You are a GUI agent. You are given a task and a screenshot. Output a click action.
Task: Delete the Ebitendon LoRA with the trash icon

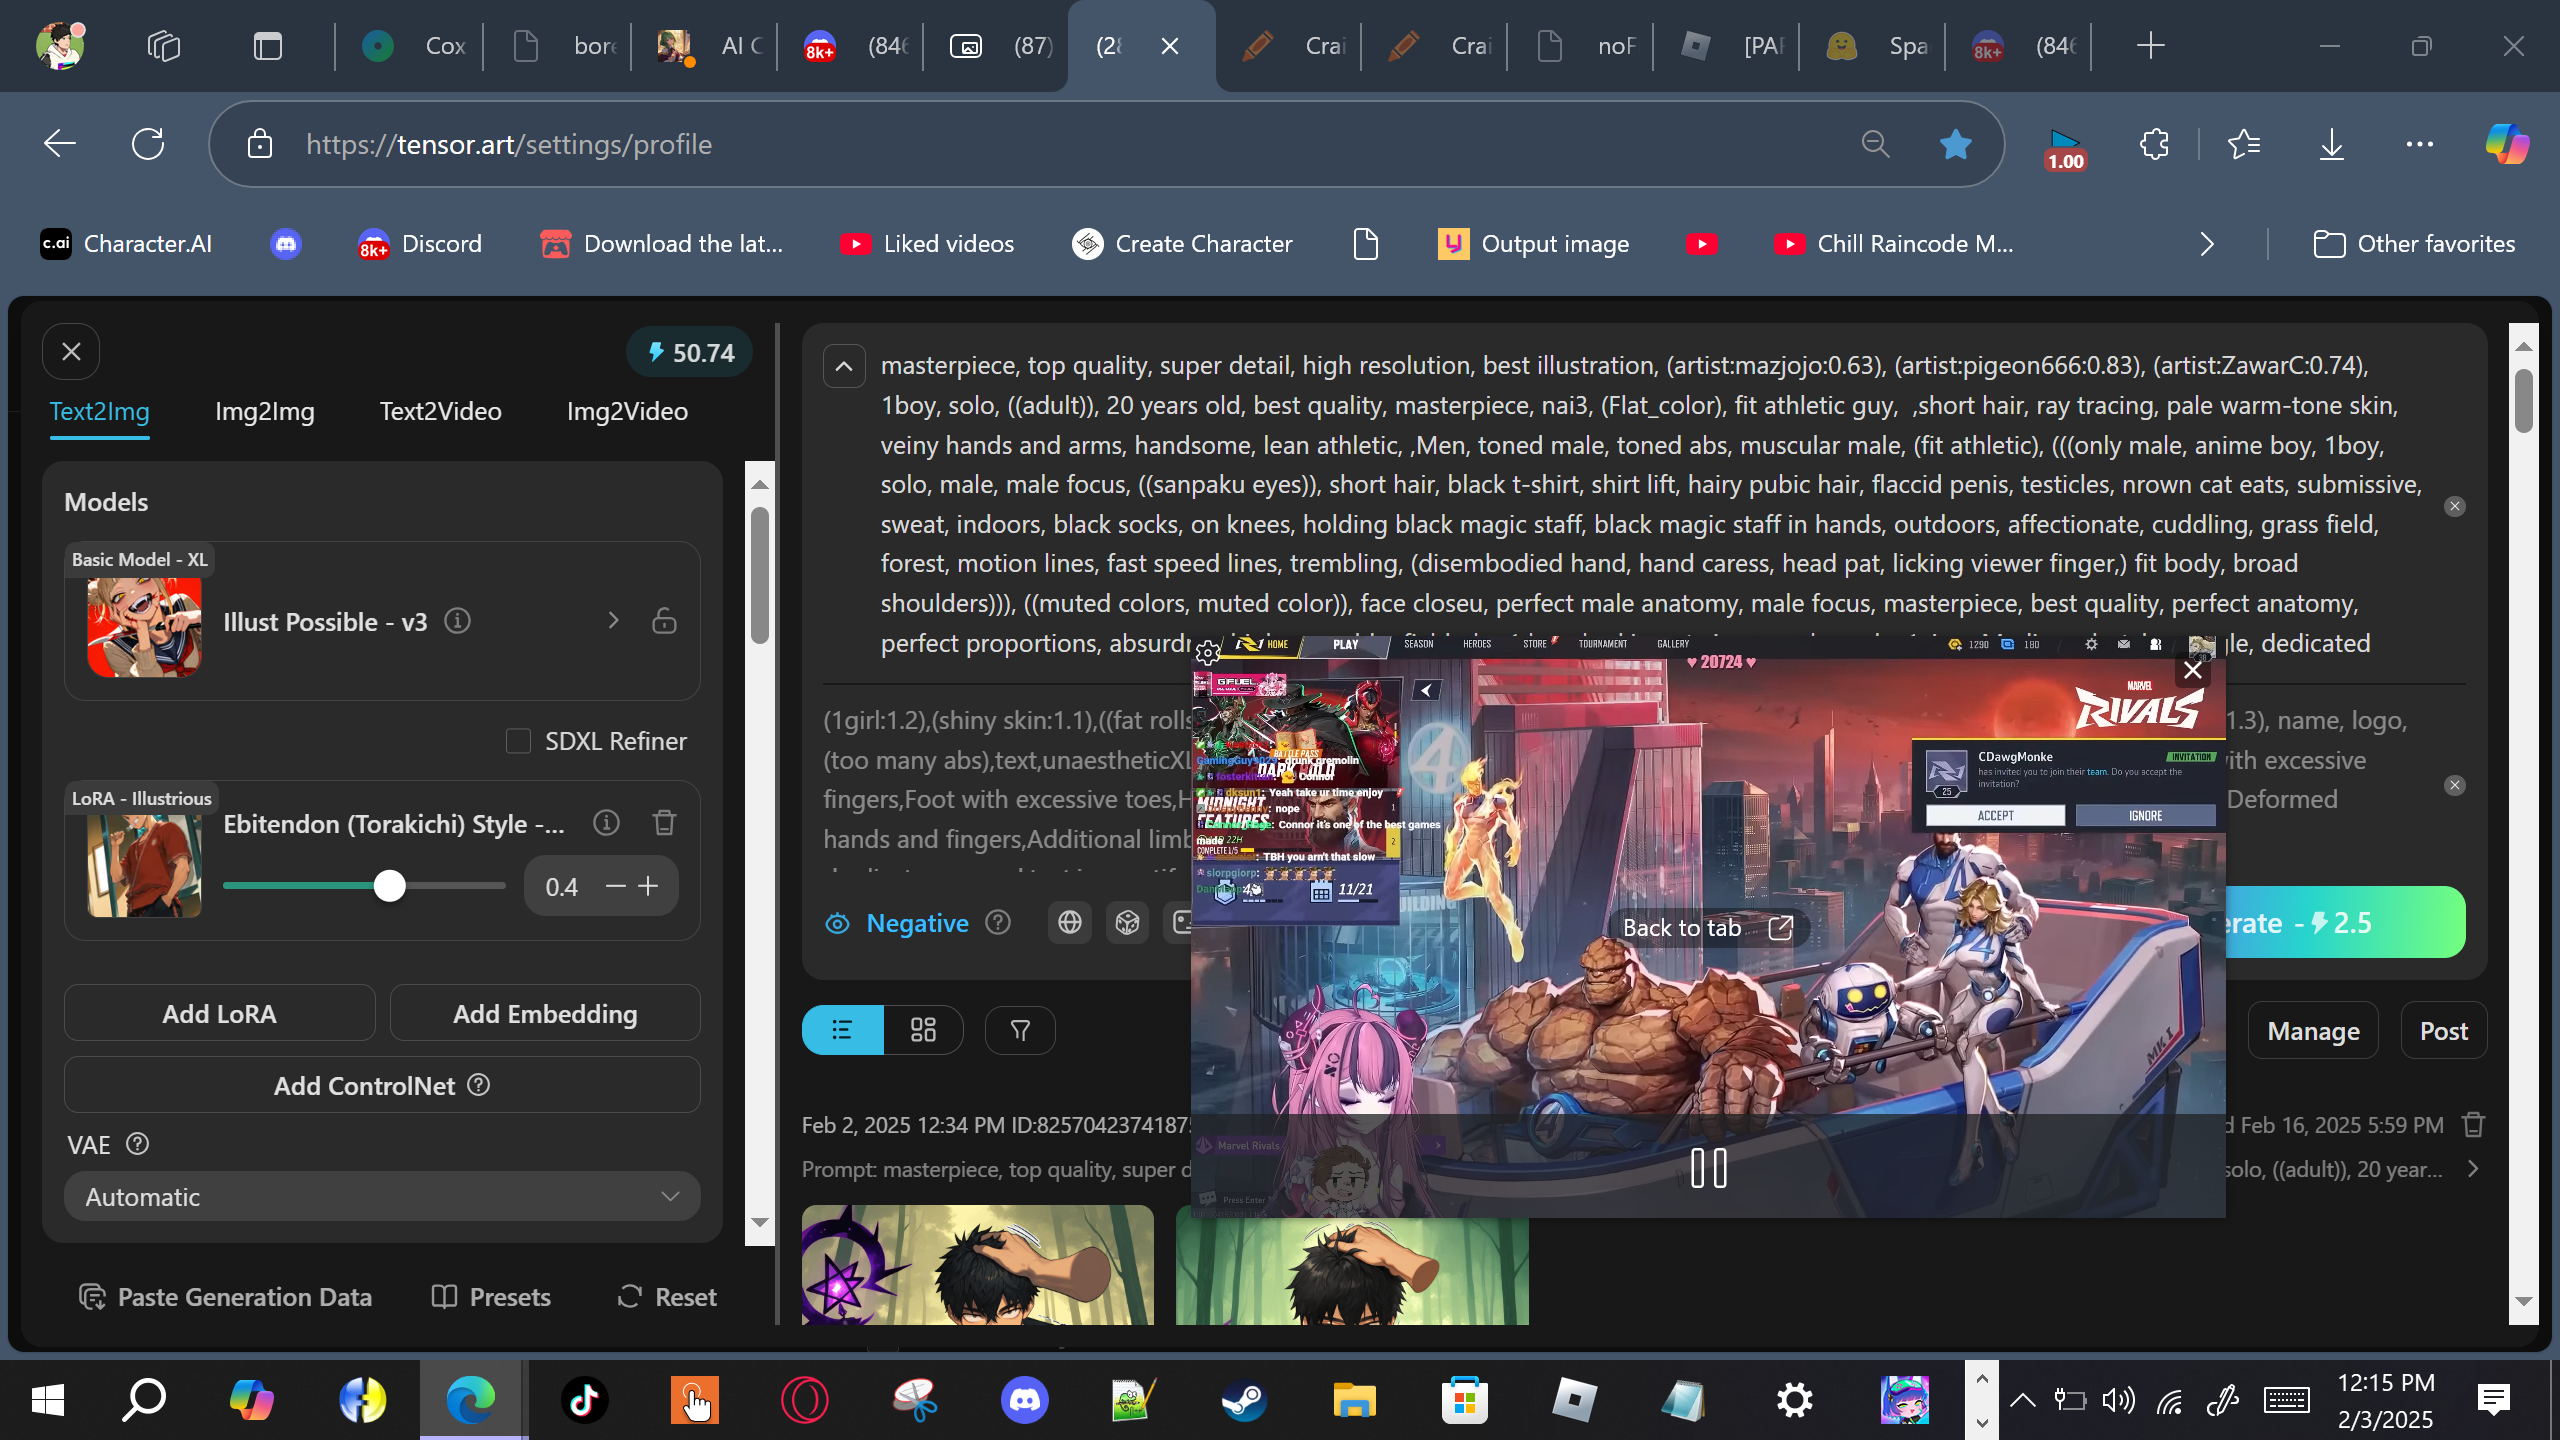664,823
